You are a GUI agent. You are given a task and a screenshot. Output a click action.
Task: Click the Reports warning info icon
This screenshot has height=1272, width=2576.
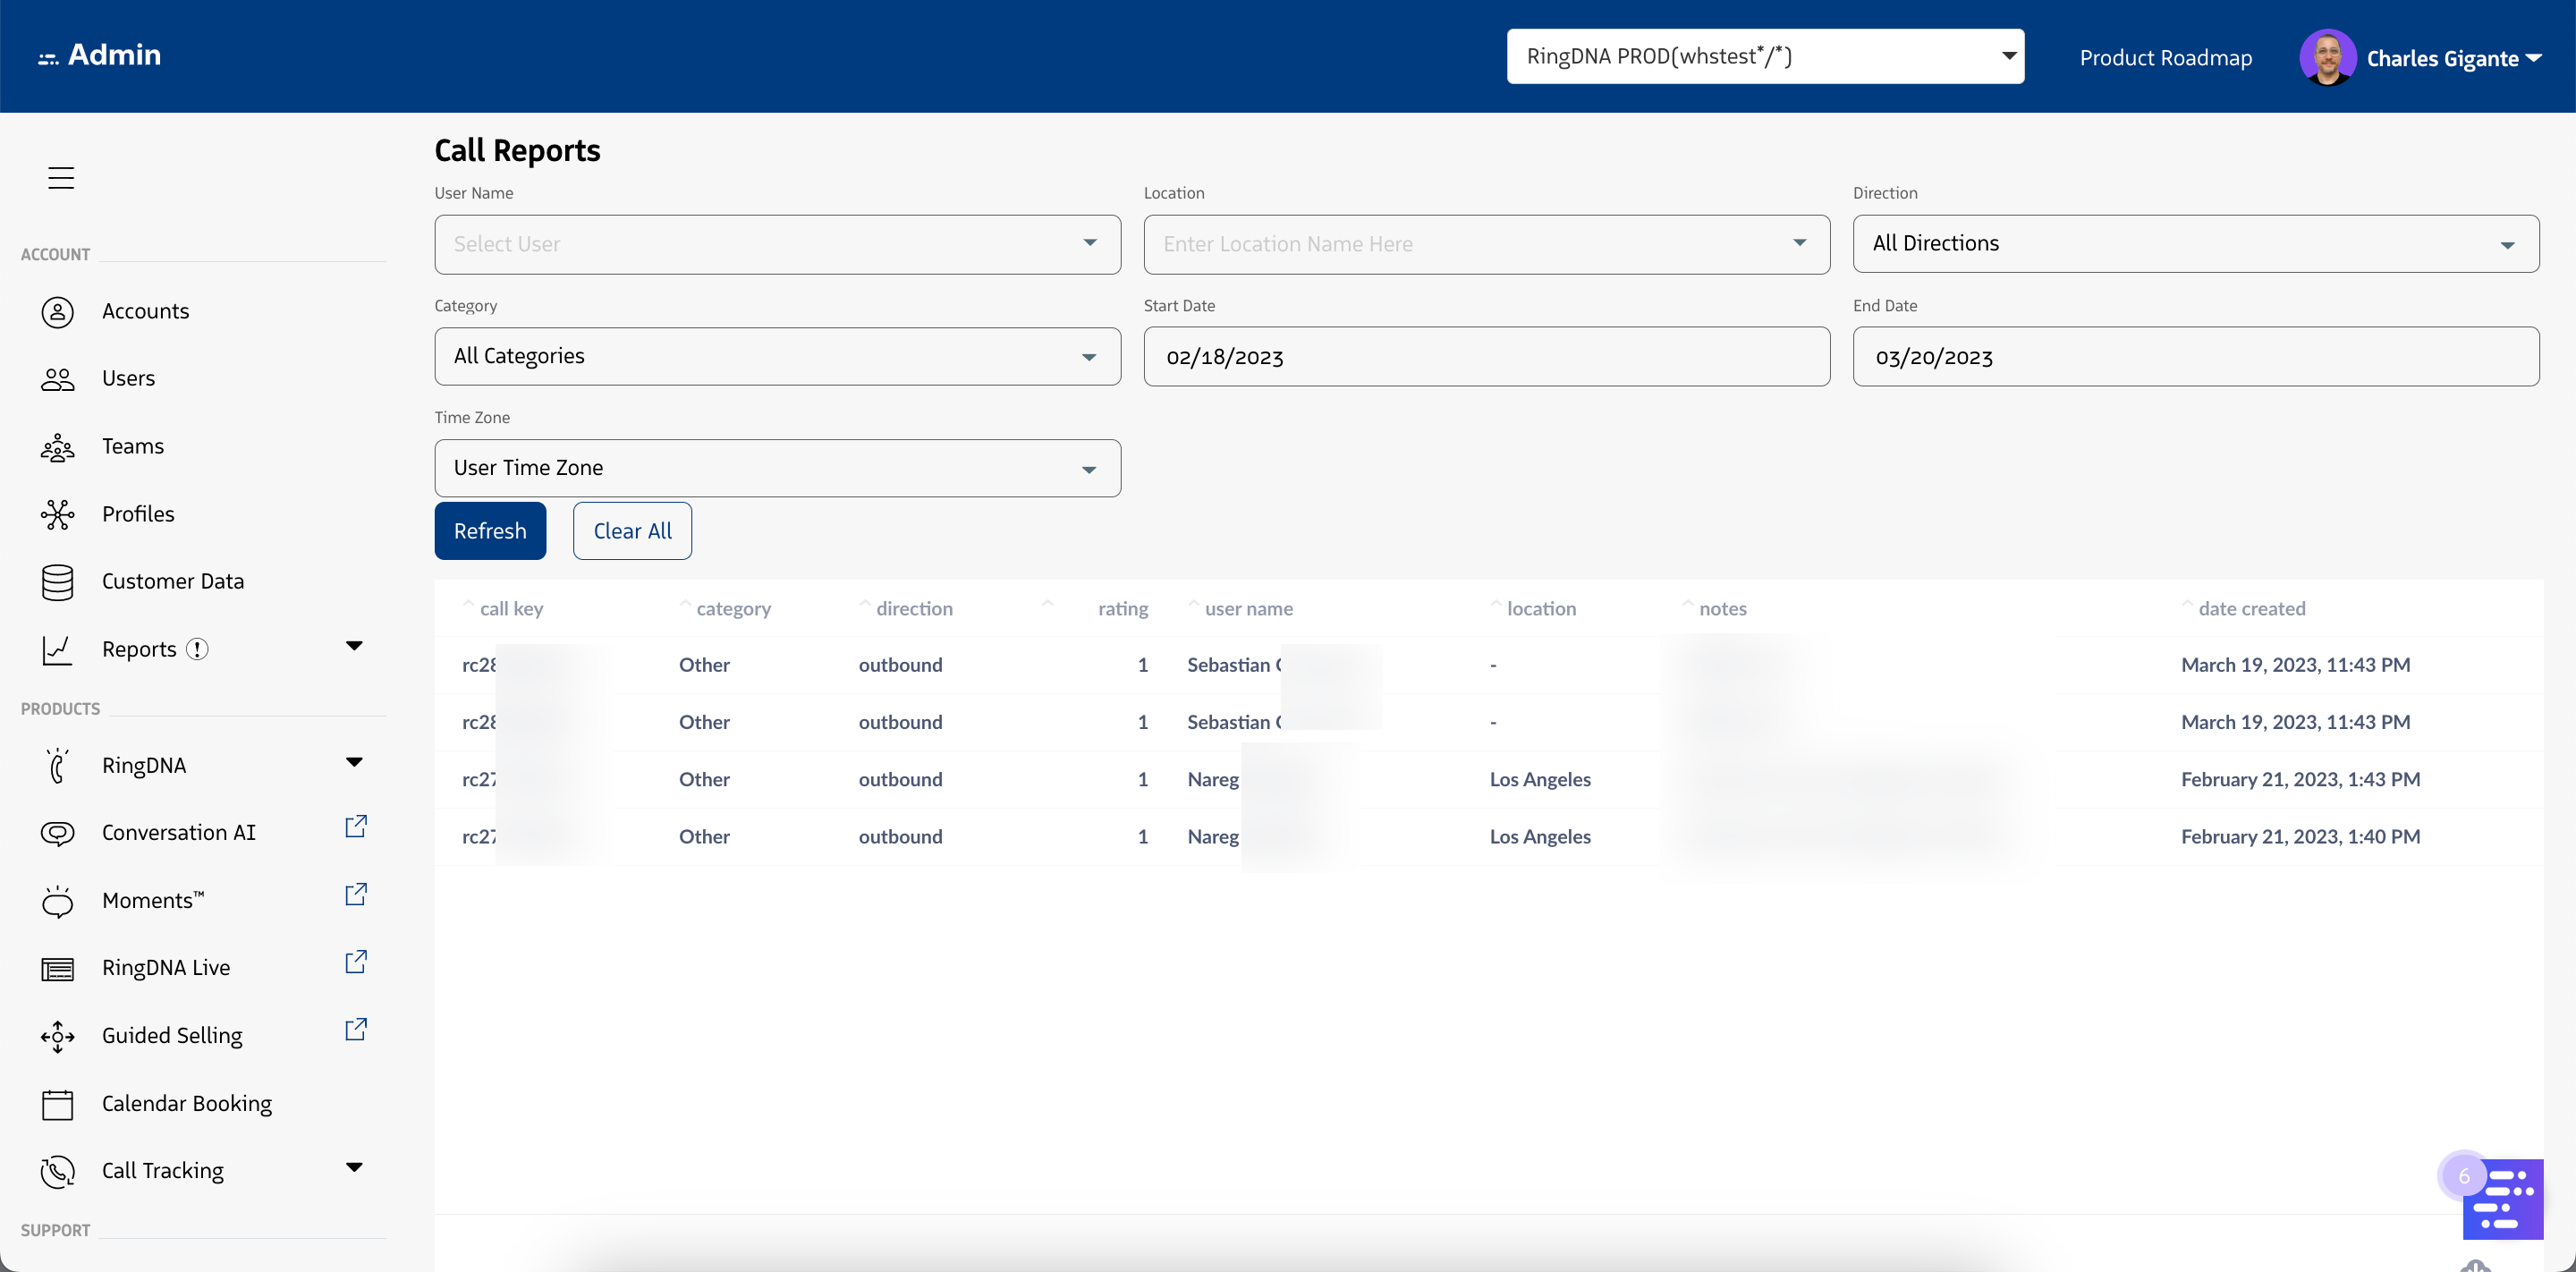tap(198, 649)
